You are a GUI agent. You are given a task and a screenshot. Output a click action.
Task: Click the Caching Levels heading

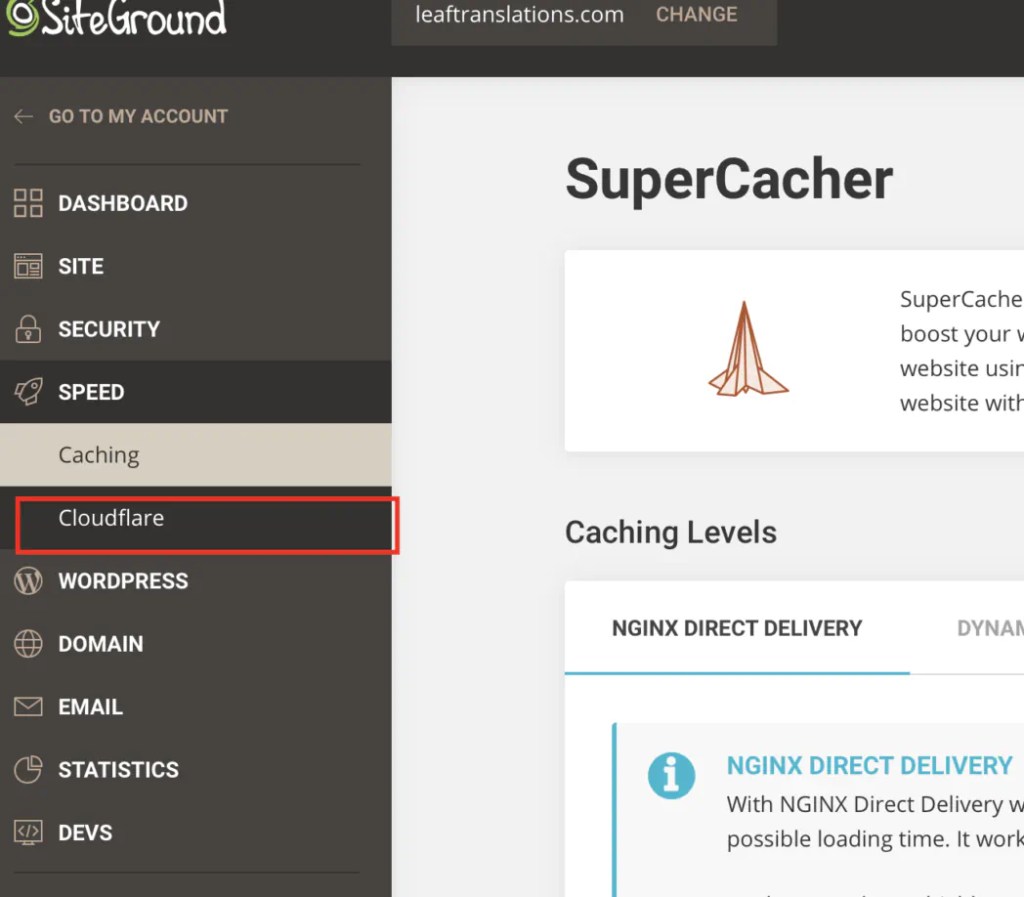tap(671, 532)
